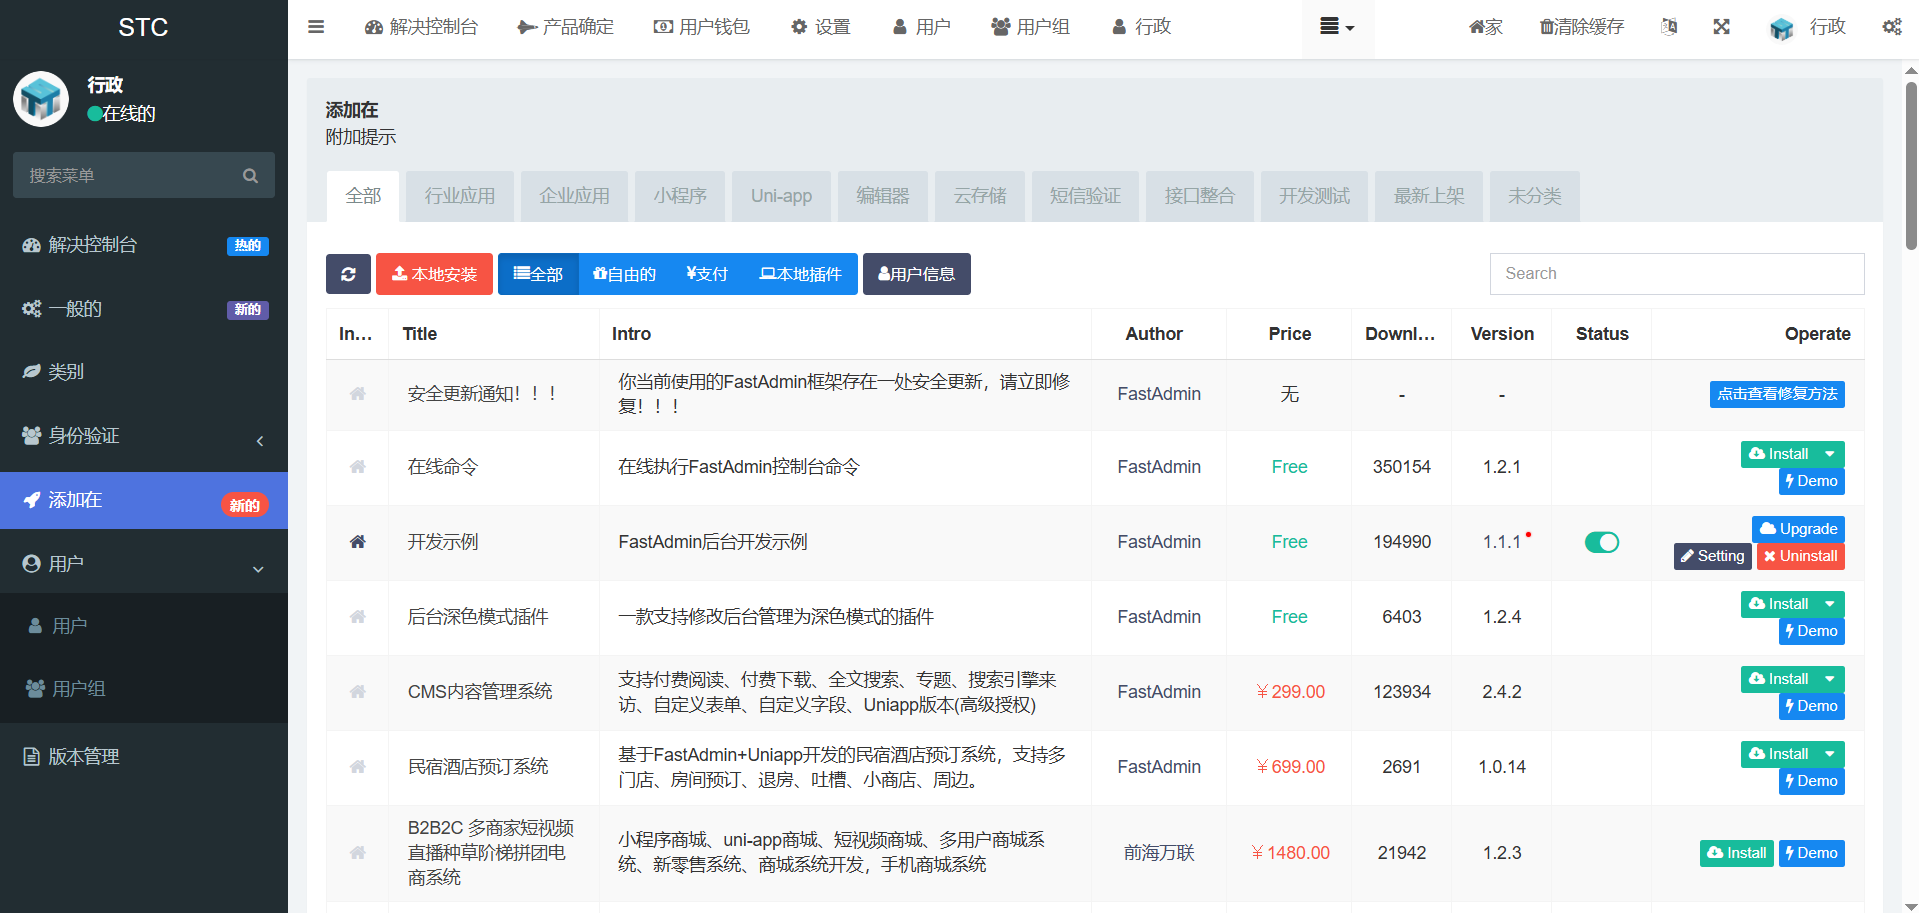Click the admin avatar in the sidebar
Screen dimensions: 1919x913
pyautogui.click(x=41, y=99)
